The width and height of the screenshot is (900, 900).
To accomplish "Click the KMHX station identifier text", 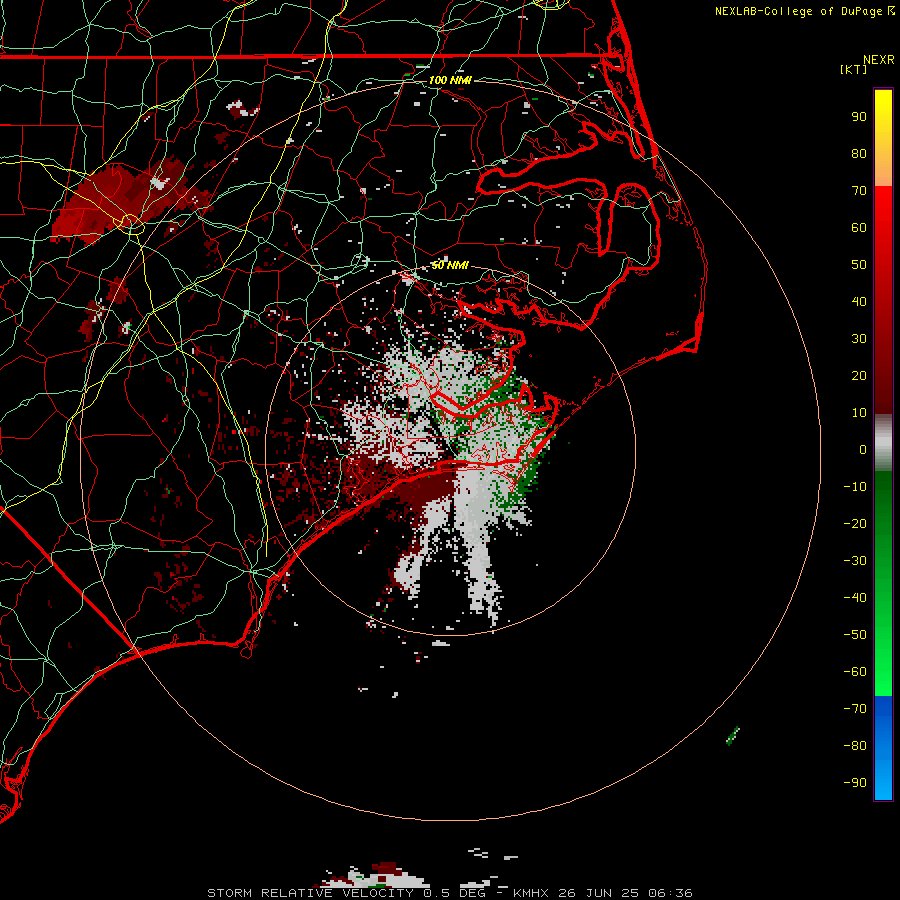I will pos(531,893).
